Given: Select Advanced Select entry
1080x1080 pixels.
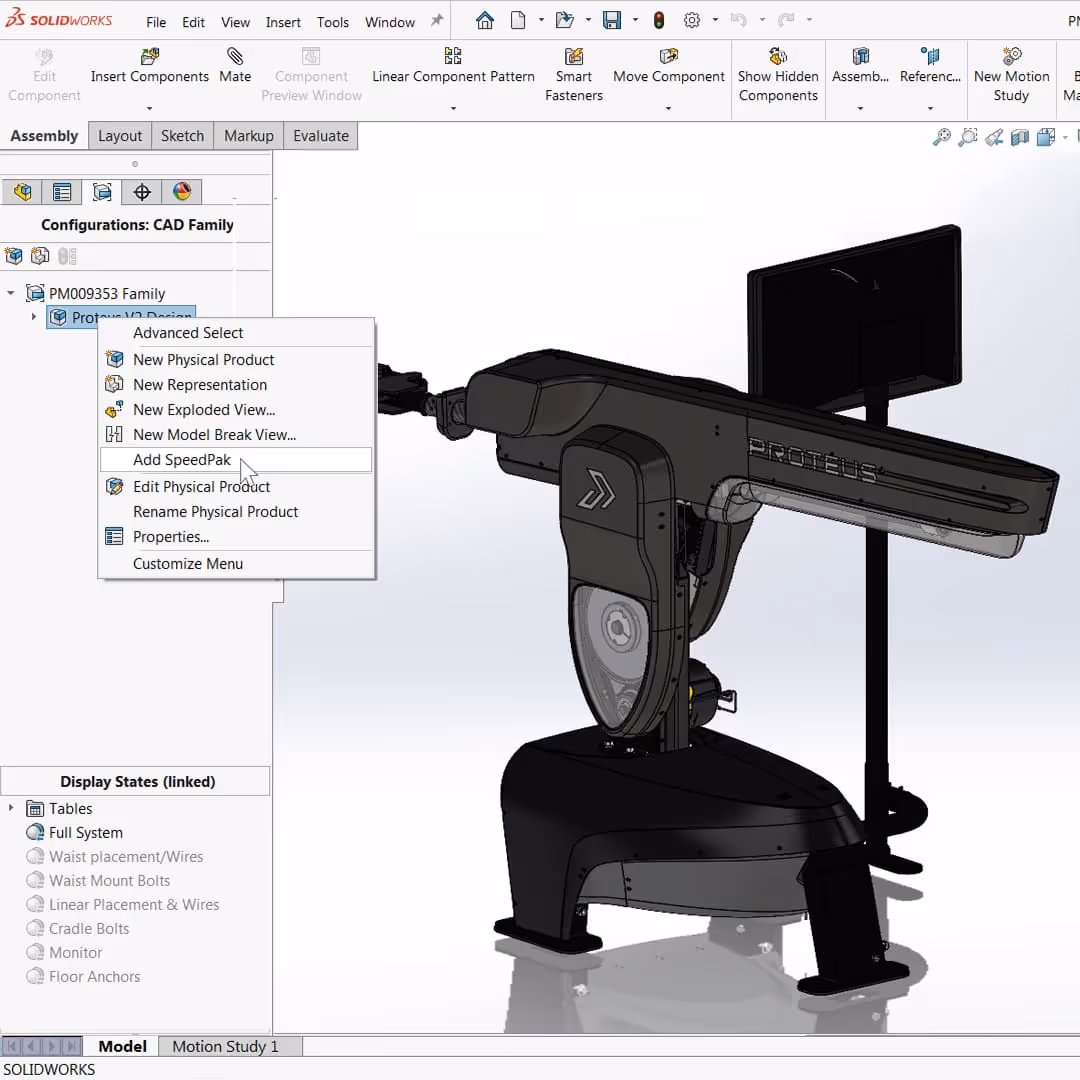Looking at the screenshot, I should click(x=236, y=333).
